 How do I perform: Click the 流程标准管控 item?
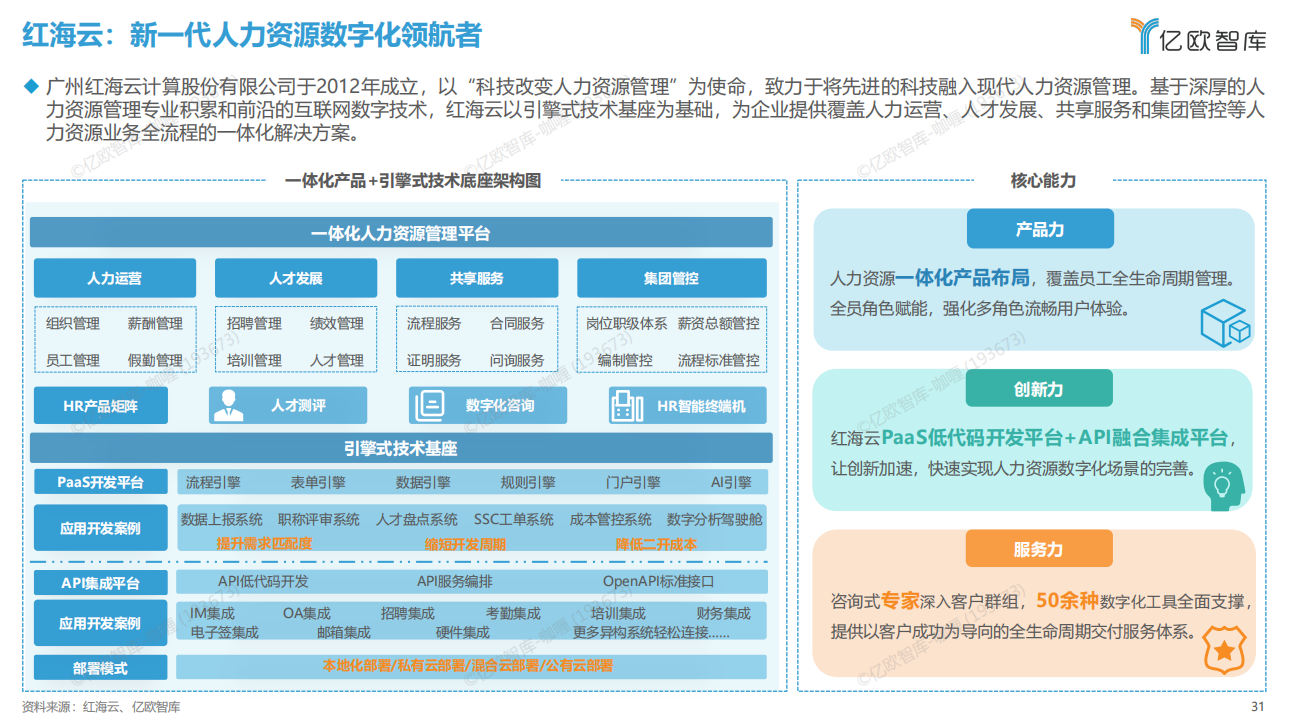718,360
